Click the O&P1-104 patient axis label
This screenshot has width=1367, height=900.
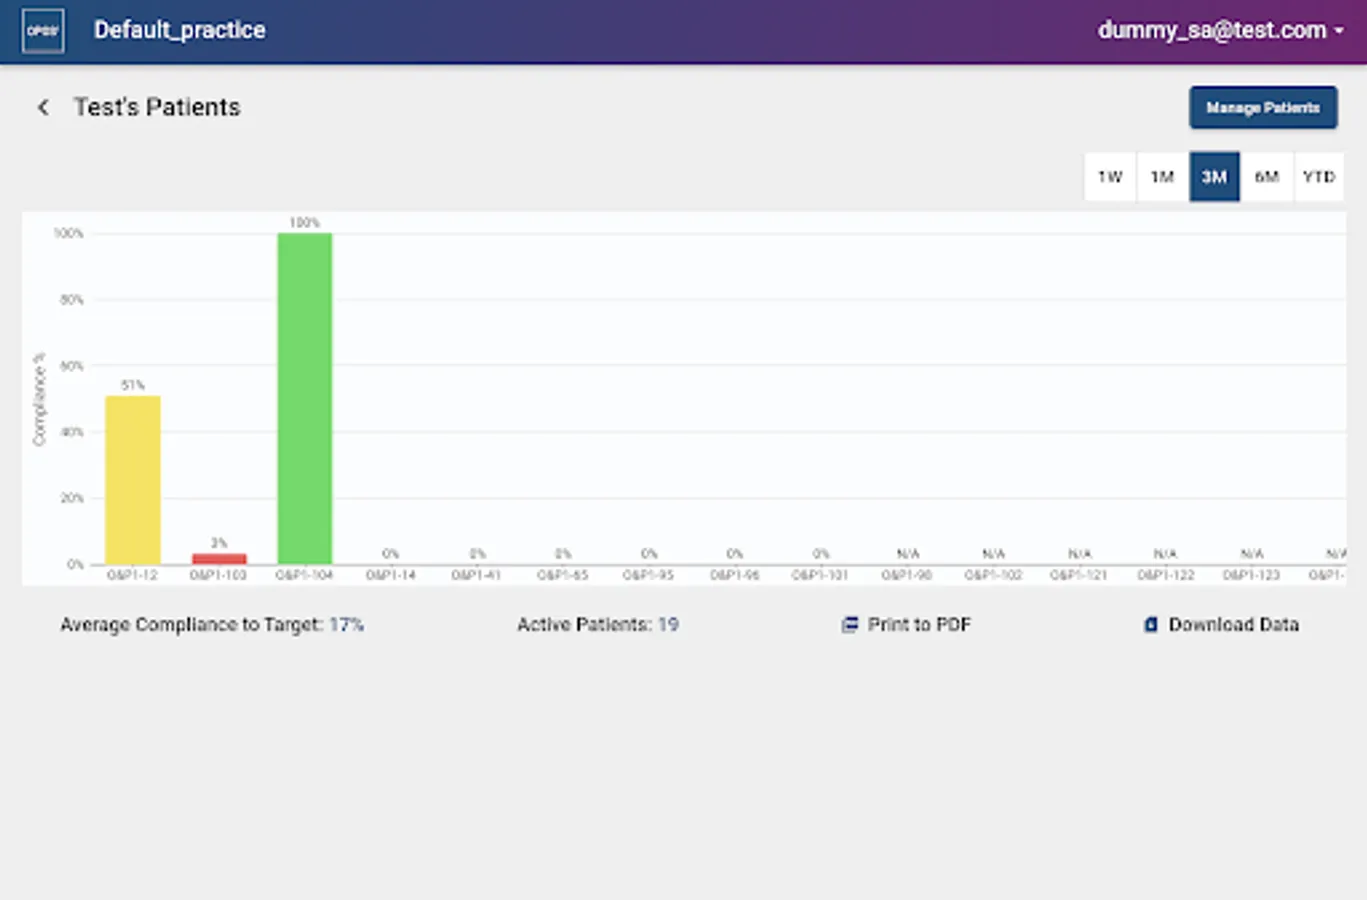pos(304,575)
